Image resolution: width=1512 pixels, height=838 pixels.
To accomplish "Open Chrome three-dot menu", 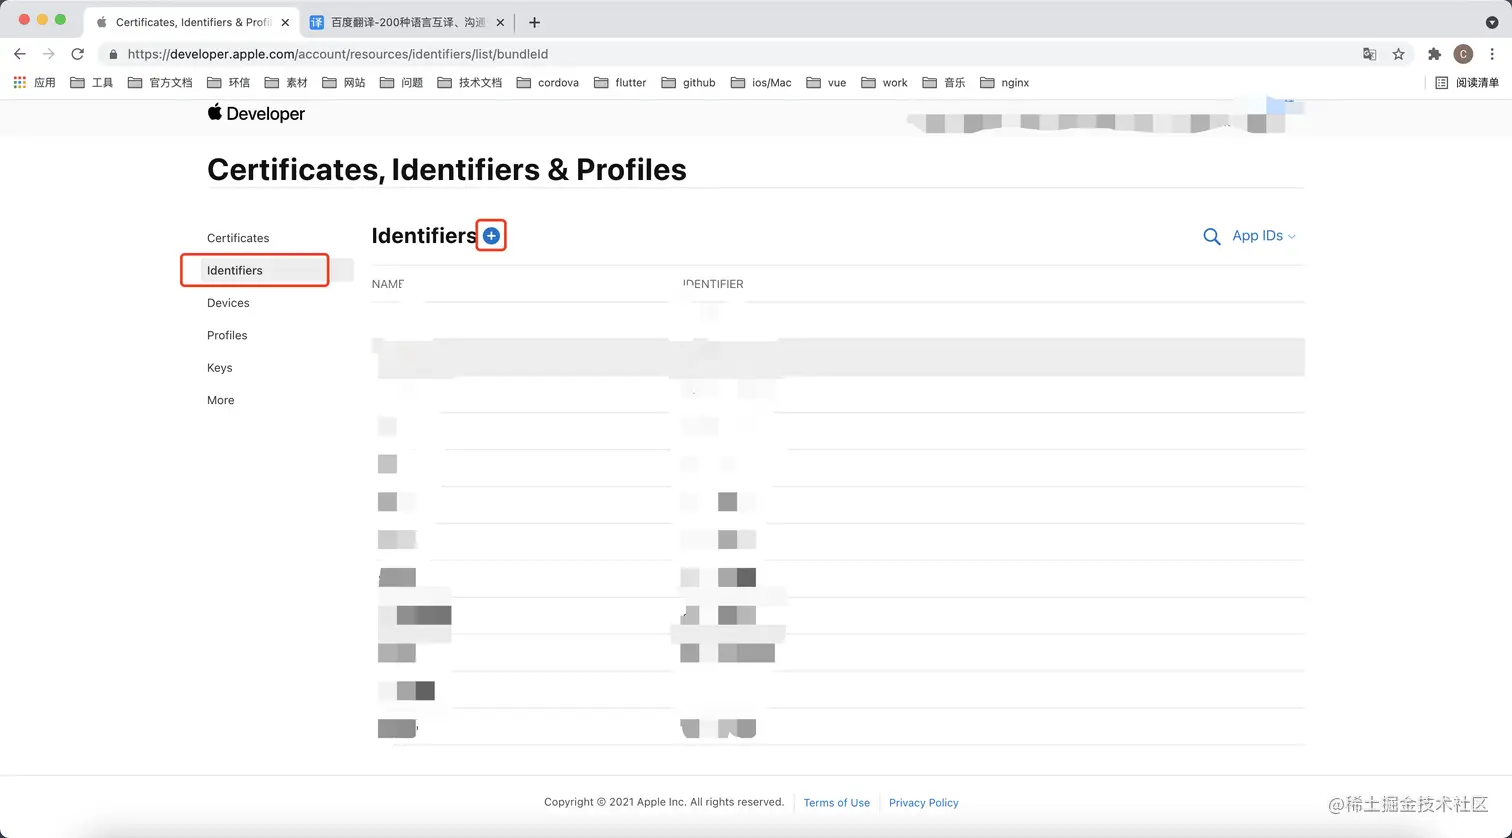I will (1492, 54).
